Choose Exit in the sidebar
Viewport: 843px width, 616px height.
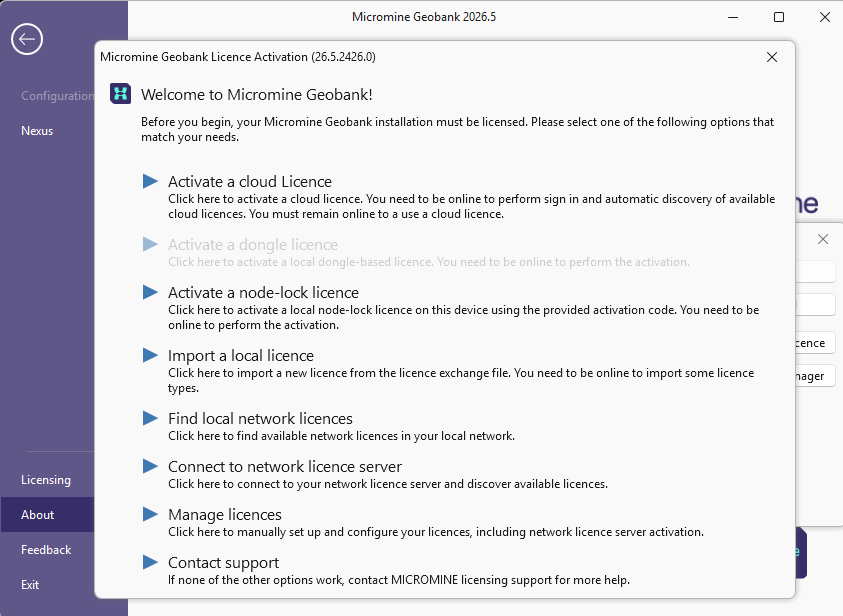pos(30,584)
